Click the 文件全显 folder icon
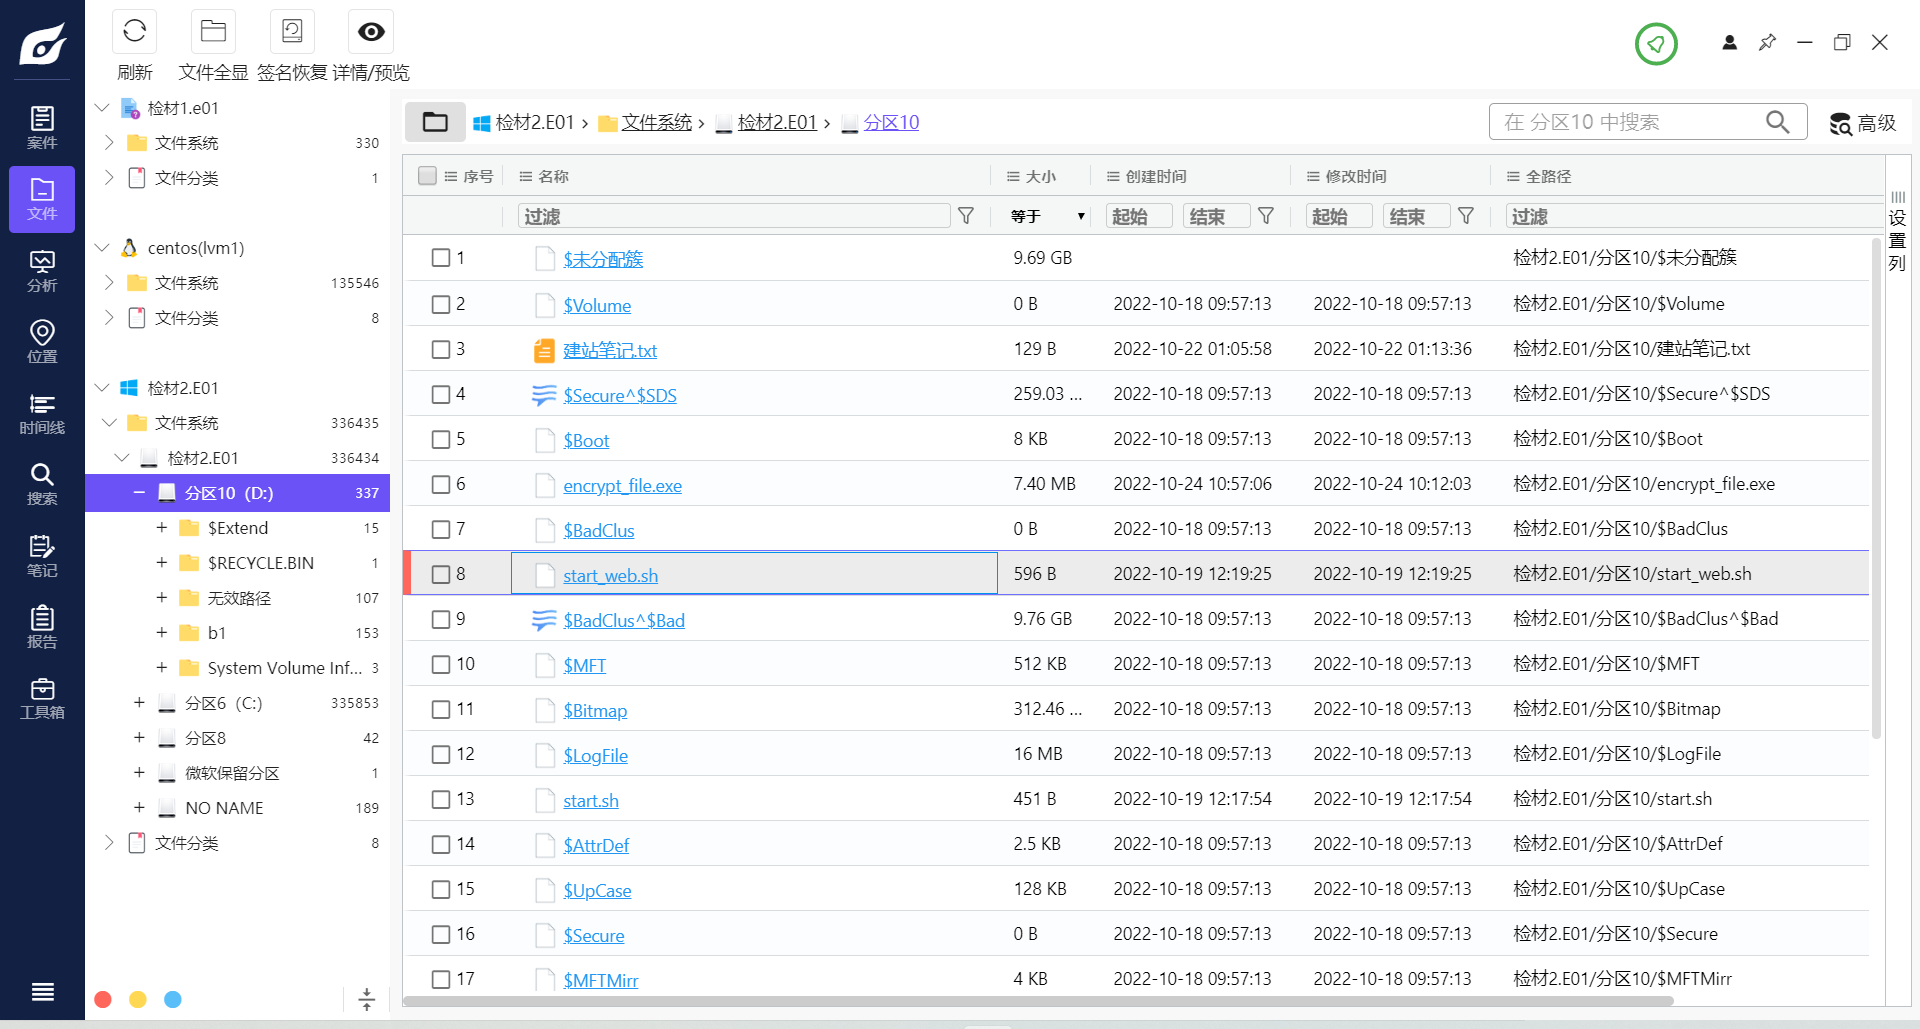 tap(213, 32)
